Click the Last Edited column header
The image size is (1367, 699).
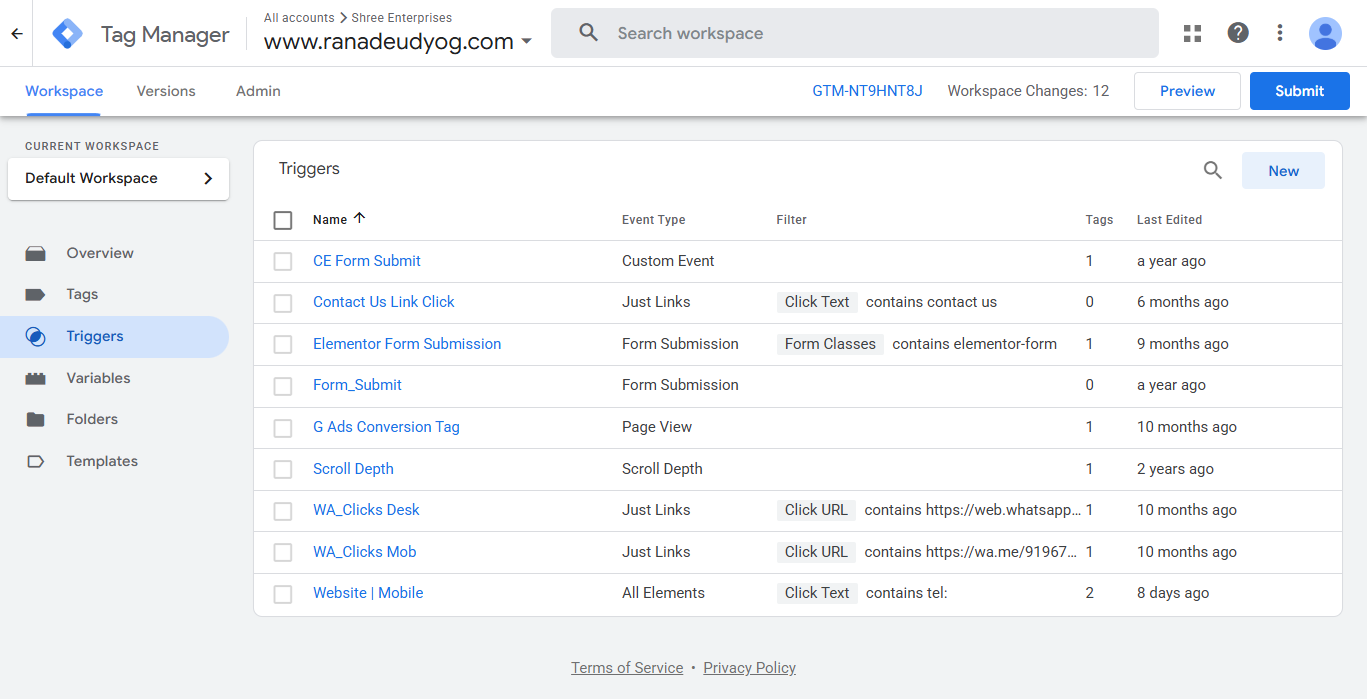[x=1169, y=220]
